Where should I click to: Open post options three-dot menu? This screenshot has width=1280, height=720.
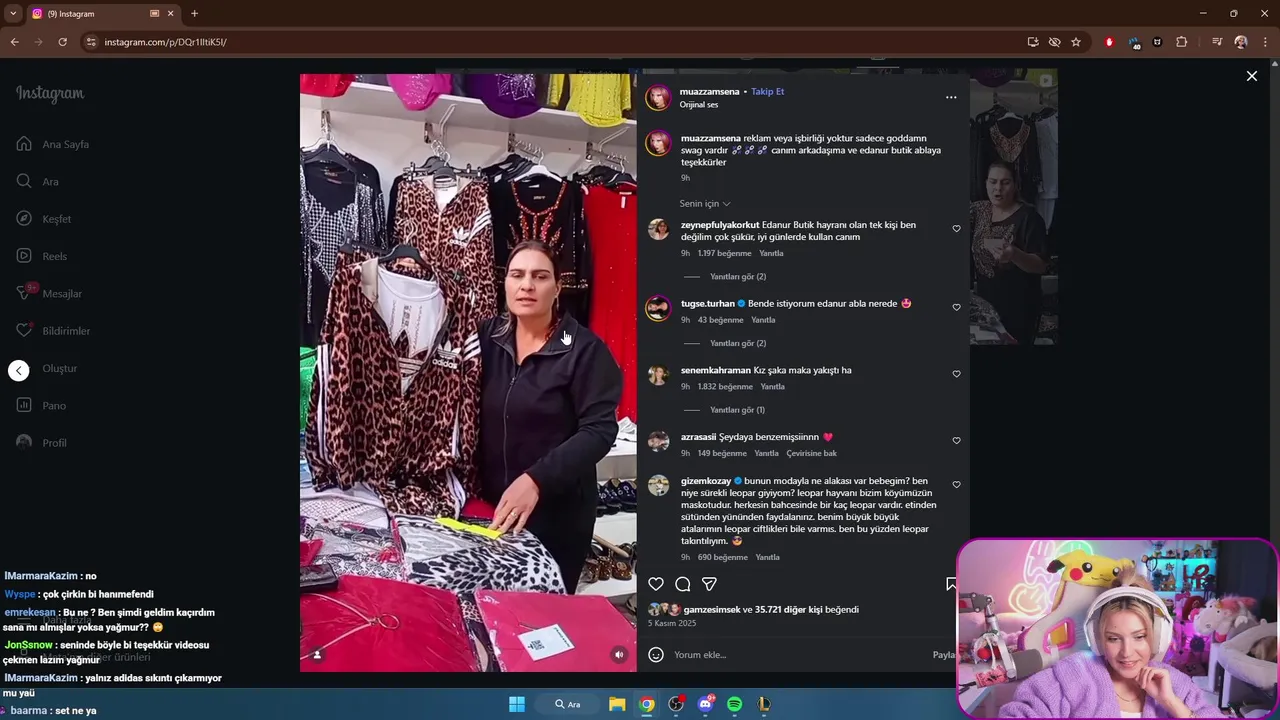pyautogui.click(x=951, y=97)
